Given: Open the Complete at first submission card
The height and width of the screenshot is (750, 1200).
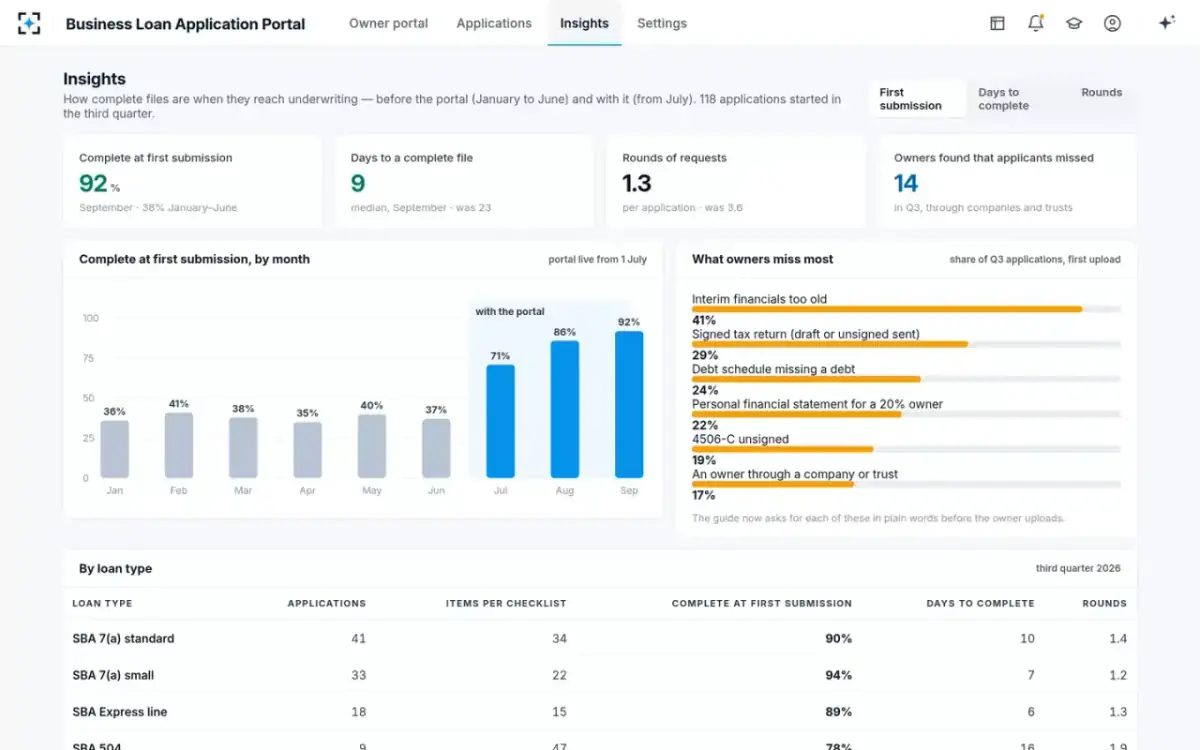Looking at the screenshot, I should pos(192,182).
